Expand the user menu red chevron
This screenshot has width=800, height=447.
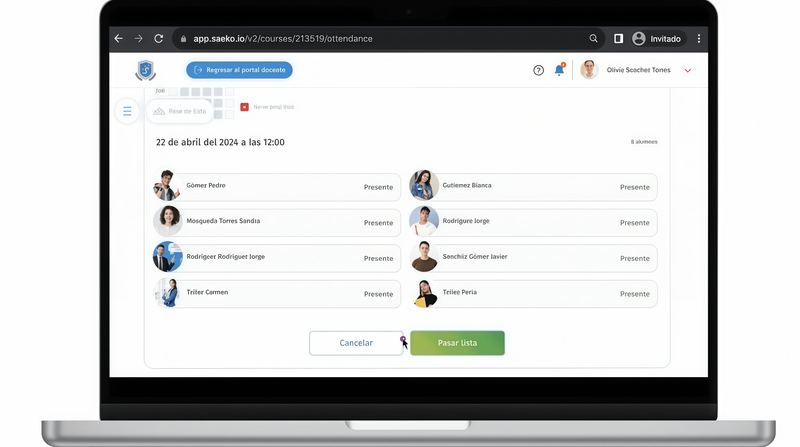688,70
